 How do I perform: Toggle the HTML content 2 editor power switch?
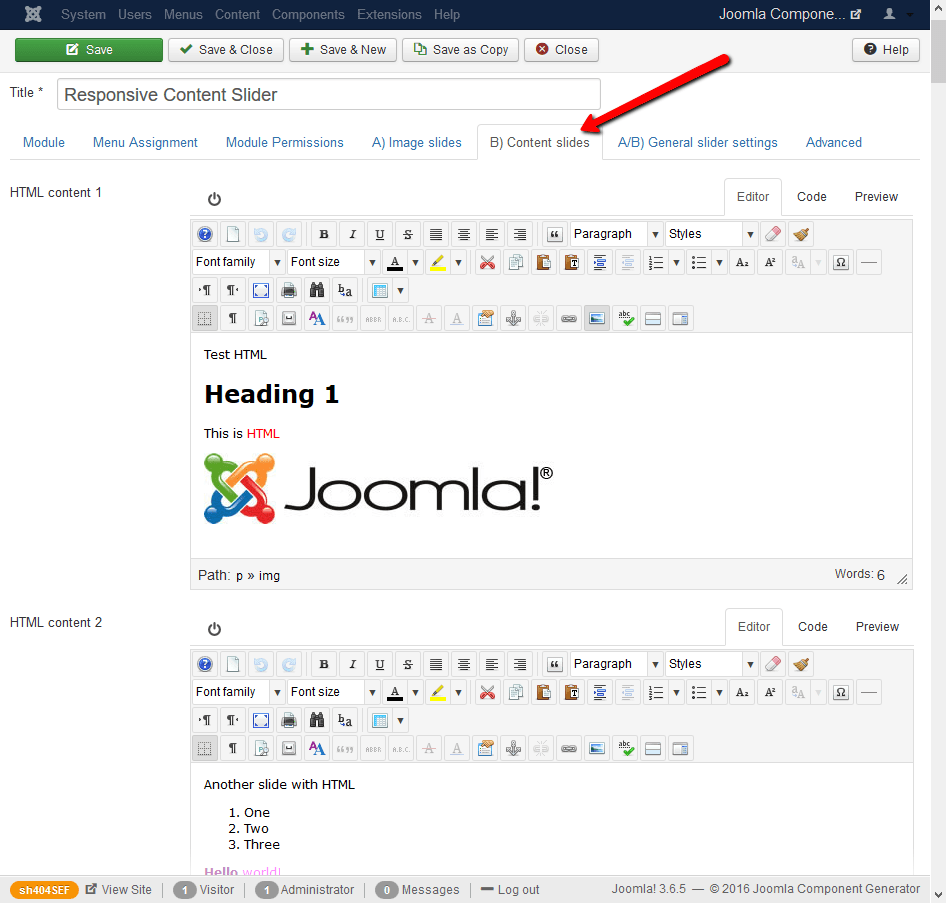point(214,629)
